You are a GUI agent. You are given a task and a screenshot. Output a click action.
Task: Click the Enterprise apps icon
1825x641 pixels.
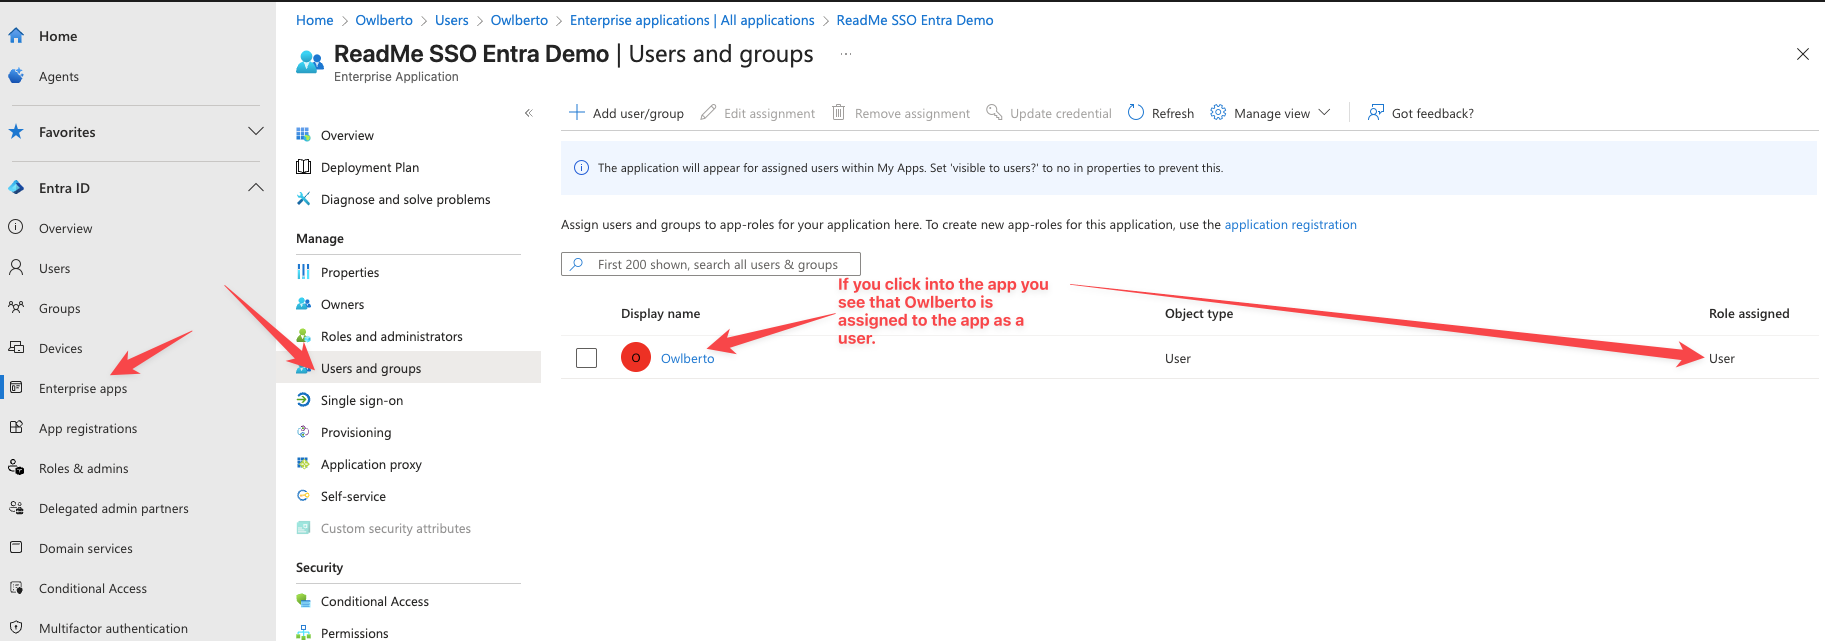pos(16,388)
